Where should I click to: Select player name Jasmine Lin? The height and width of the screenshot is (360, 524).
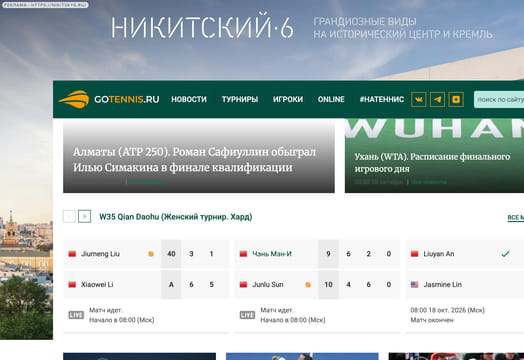(x=442, y=285)
